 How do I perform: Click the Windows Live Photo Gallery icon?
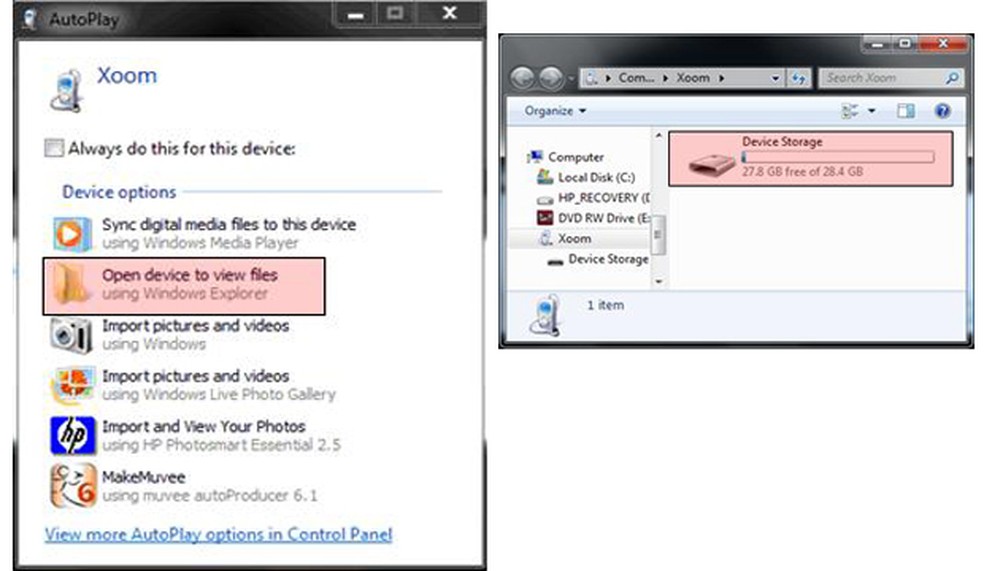click(72, 385)
